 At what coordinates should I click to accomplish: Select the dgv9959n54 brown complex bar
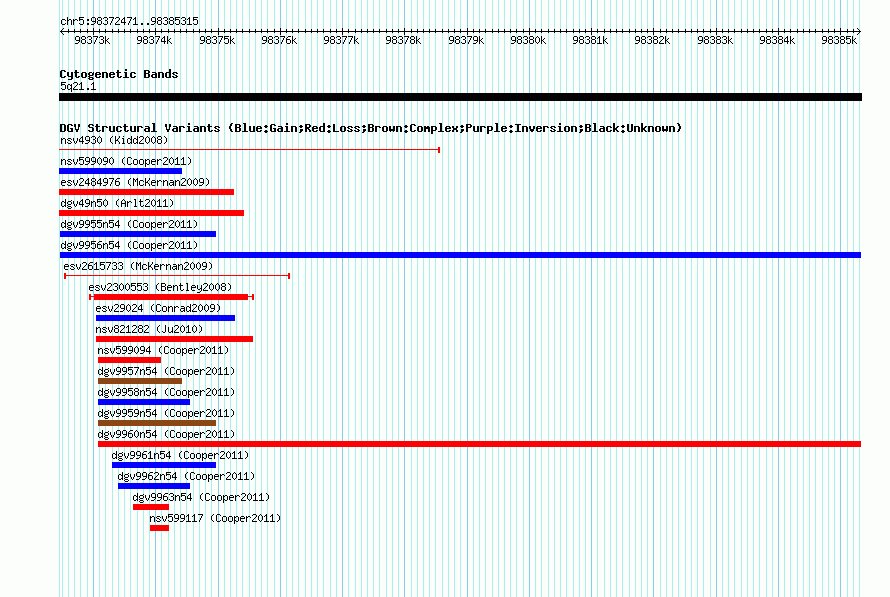(157, 423)
